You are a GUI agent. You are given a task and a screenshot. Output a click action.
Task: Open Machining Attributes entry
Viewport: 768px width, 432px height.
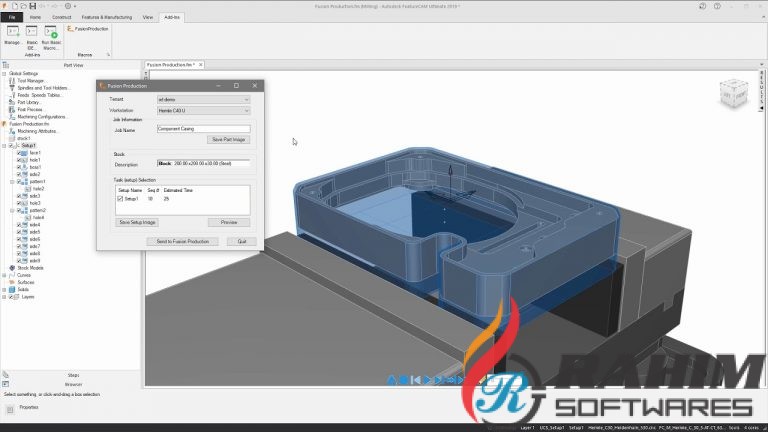[x=37, y=131]
